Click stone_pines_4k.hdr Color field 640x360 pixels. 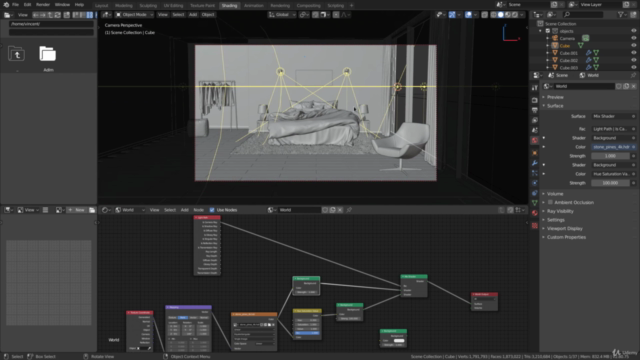click(x=614, y=147)
